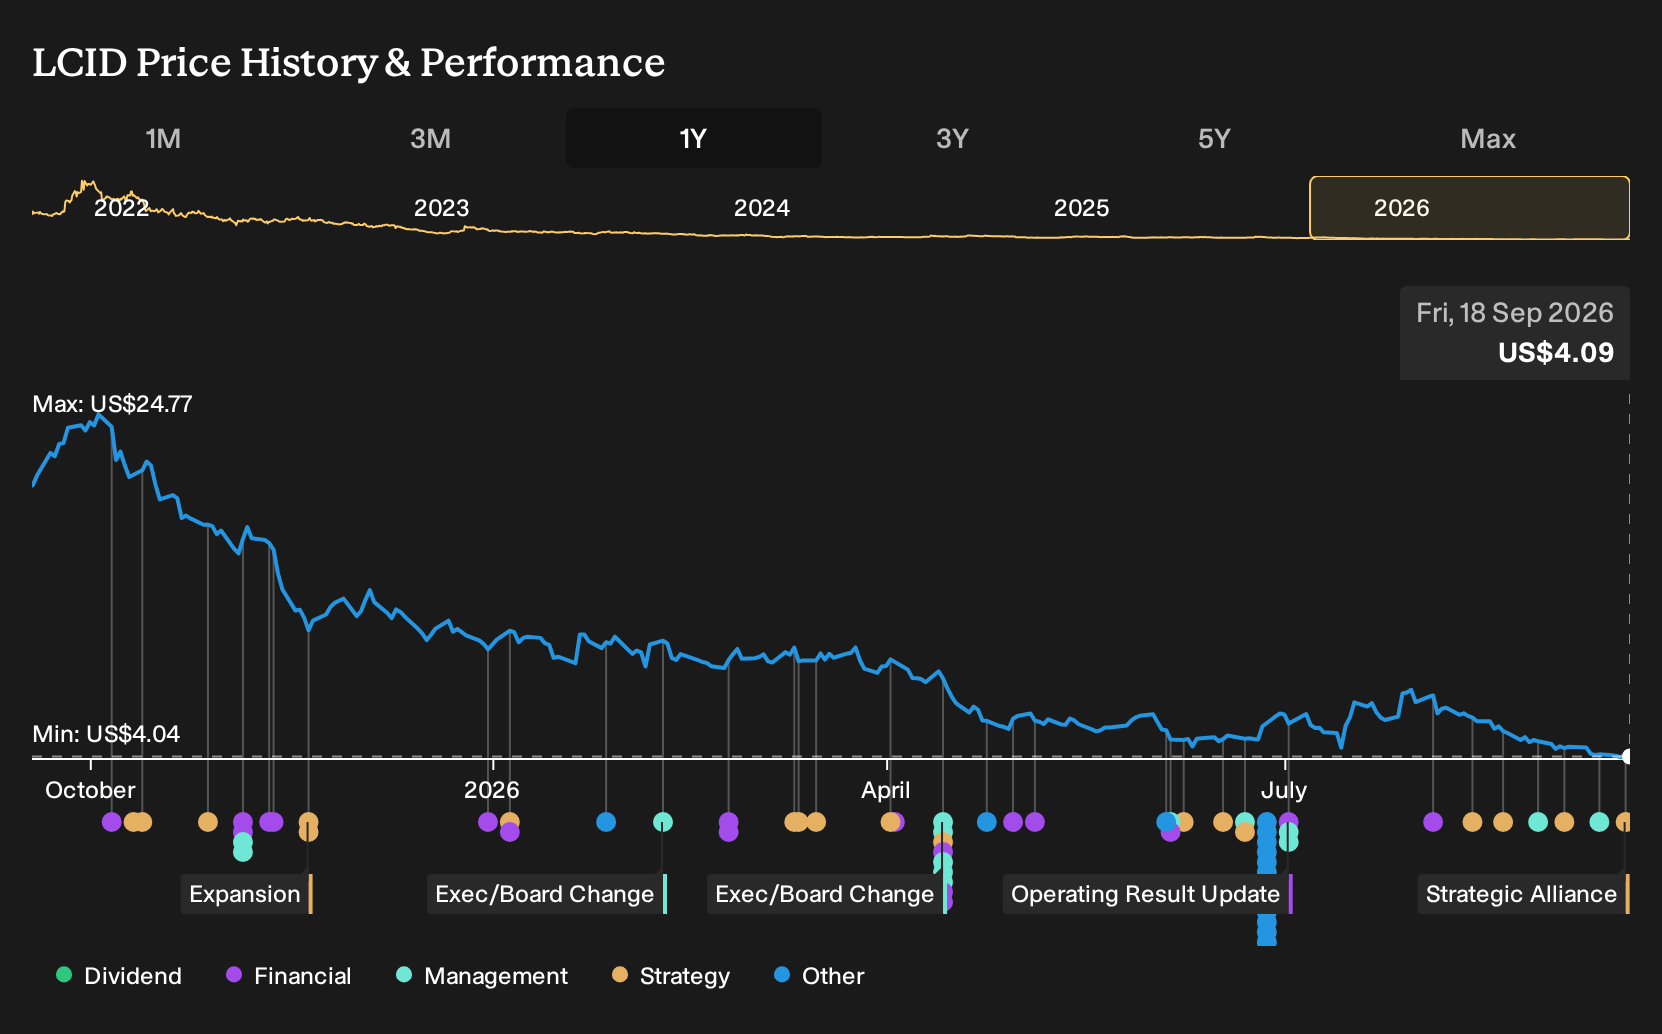Click the July axis label
This screenshot has width=1662, height=1034.
pyautogui.click(x=1284, y=790)
